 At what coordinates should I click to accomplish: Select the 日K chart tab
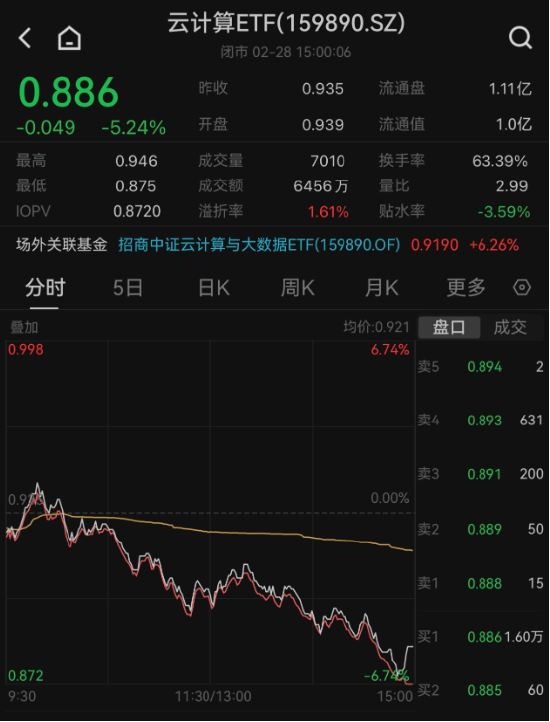coord(214,288)
